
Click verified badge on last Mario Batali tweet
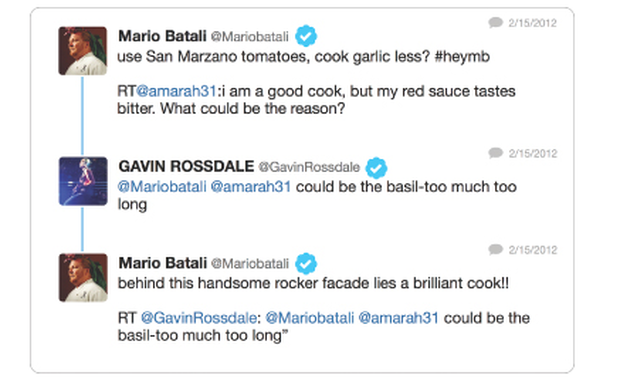306,263
